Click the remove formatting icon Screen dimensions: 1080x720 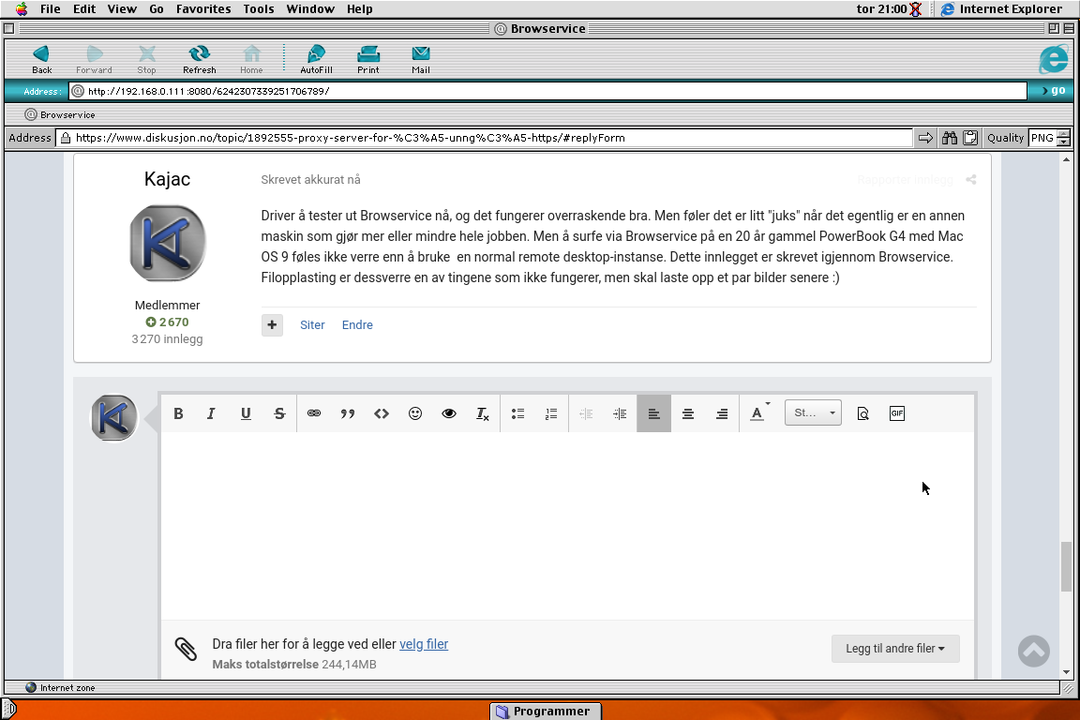pos(483,413)
